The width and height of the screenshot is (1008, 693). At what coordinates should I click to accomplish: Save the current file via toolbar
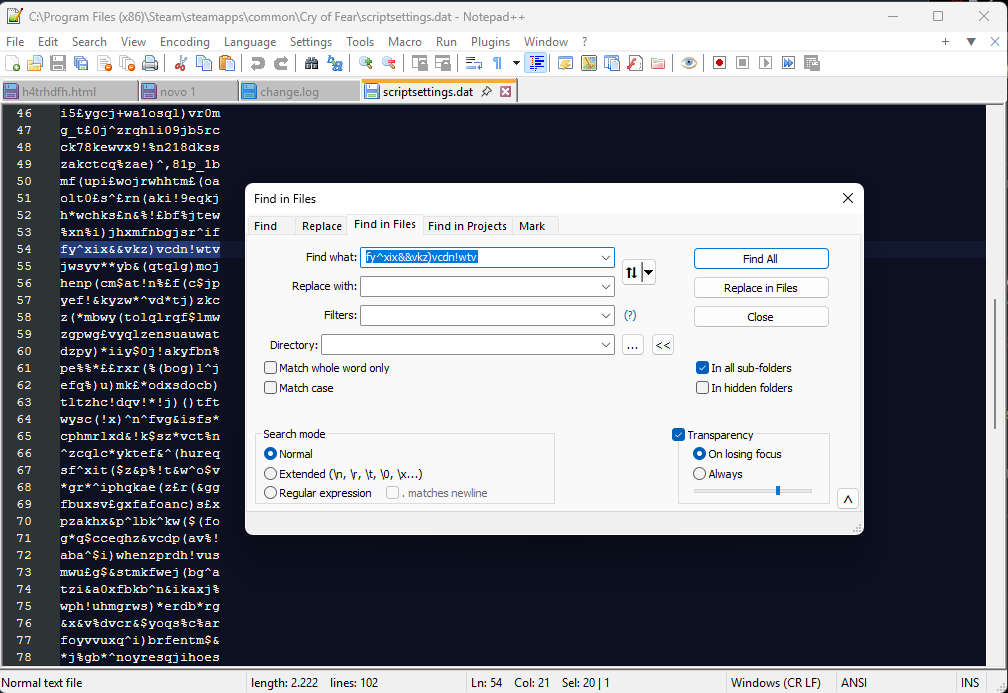coord(58,63)
